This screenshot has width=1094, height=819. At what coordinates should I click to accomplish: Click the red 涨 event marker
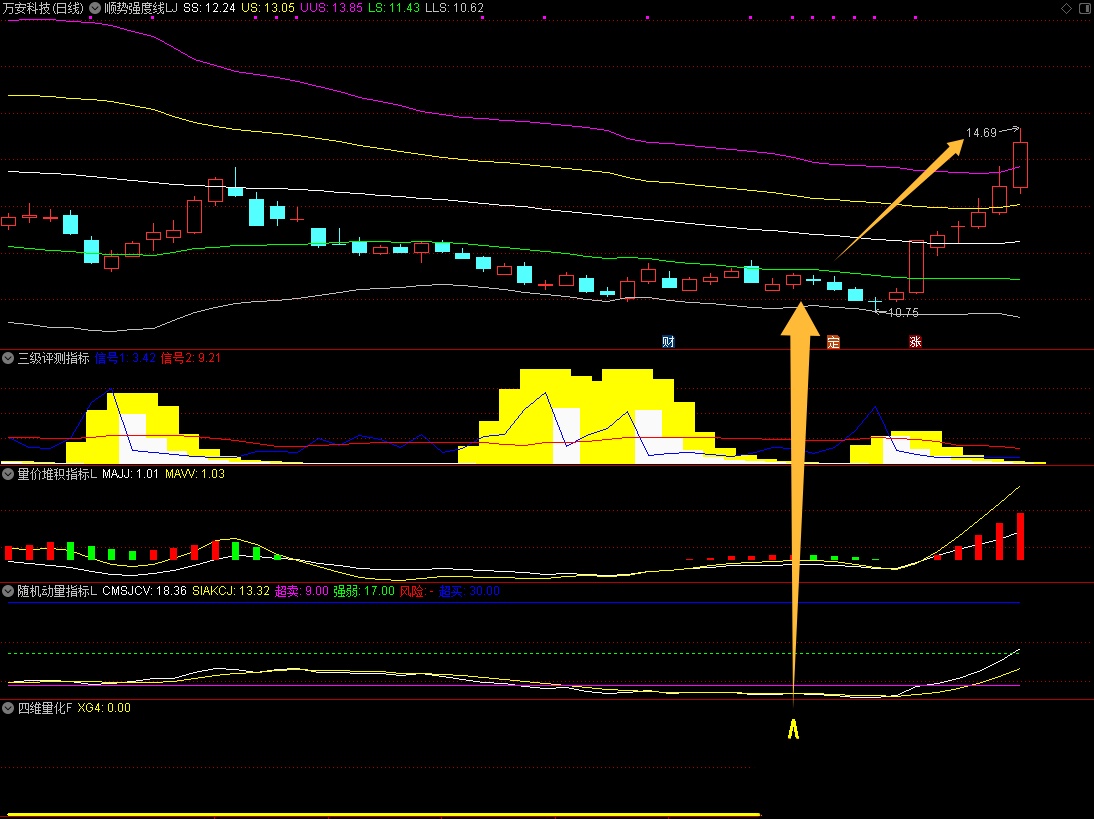click(915, 342)
